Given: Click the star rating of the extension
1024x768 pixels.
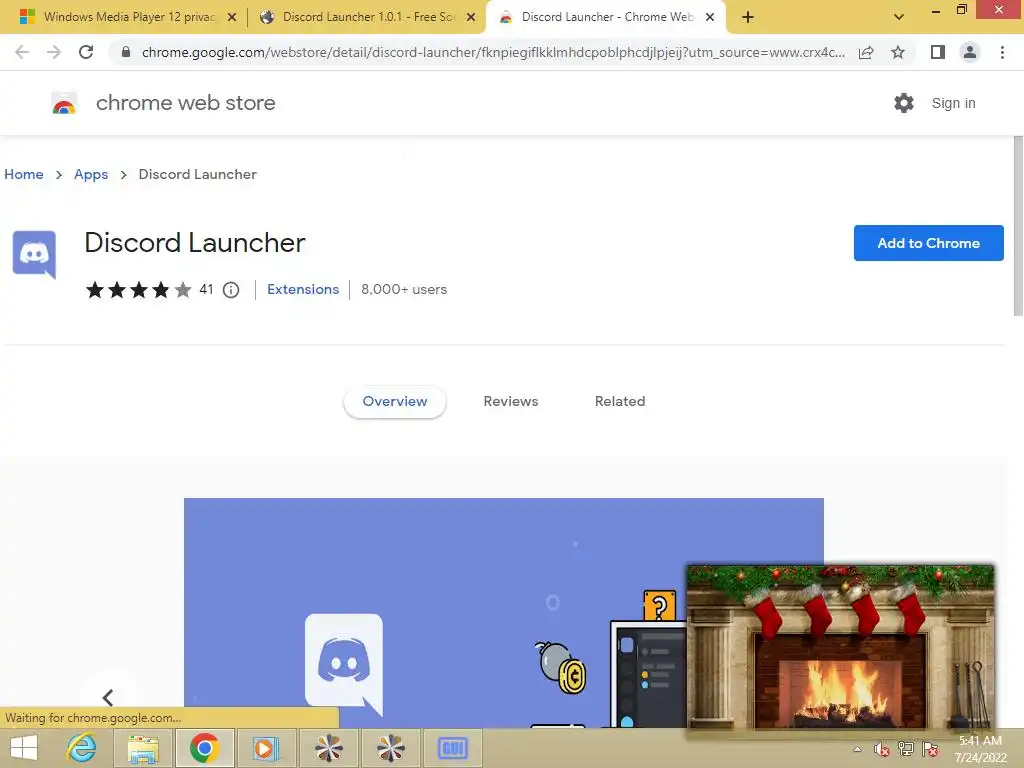Looking at the screenshot, I should (138, 290).
